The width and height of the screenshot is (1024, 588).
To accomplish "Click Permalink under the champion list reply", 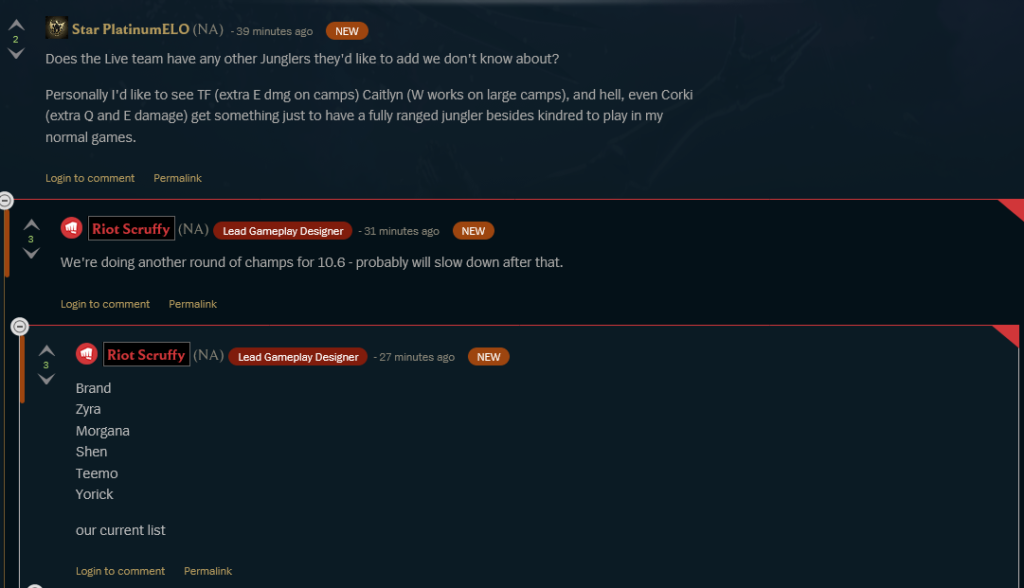I will click(208, 571).
